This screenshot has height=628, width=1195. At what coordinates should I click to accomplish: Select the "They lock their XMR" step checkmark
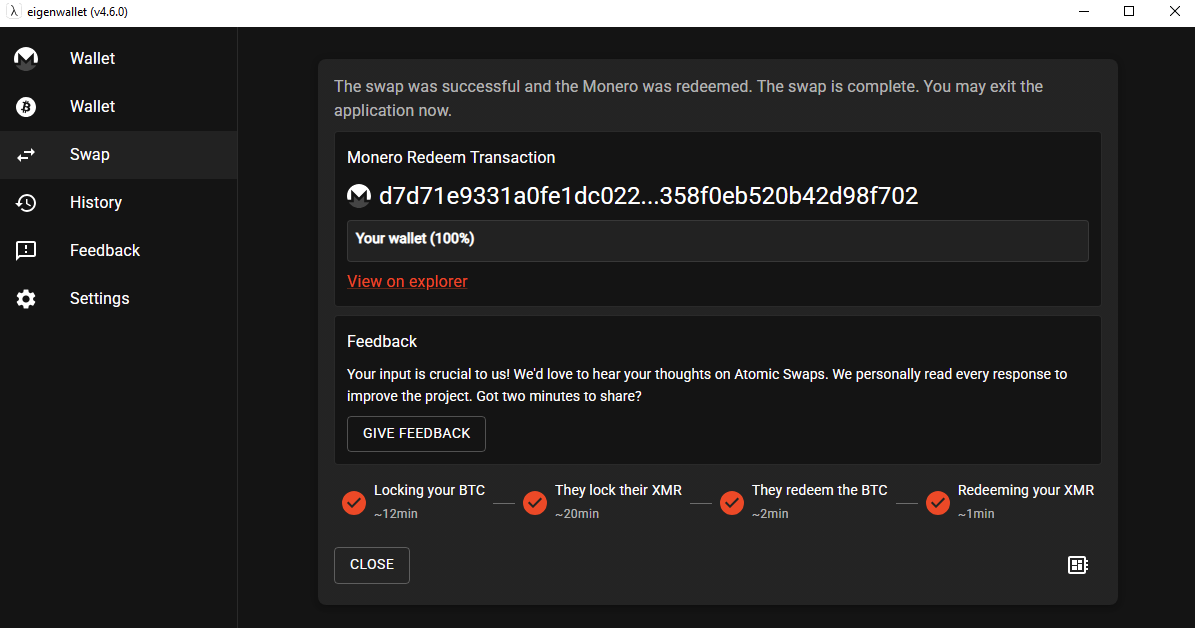coord(535,503)
